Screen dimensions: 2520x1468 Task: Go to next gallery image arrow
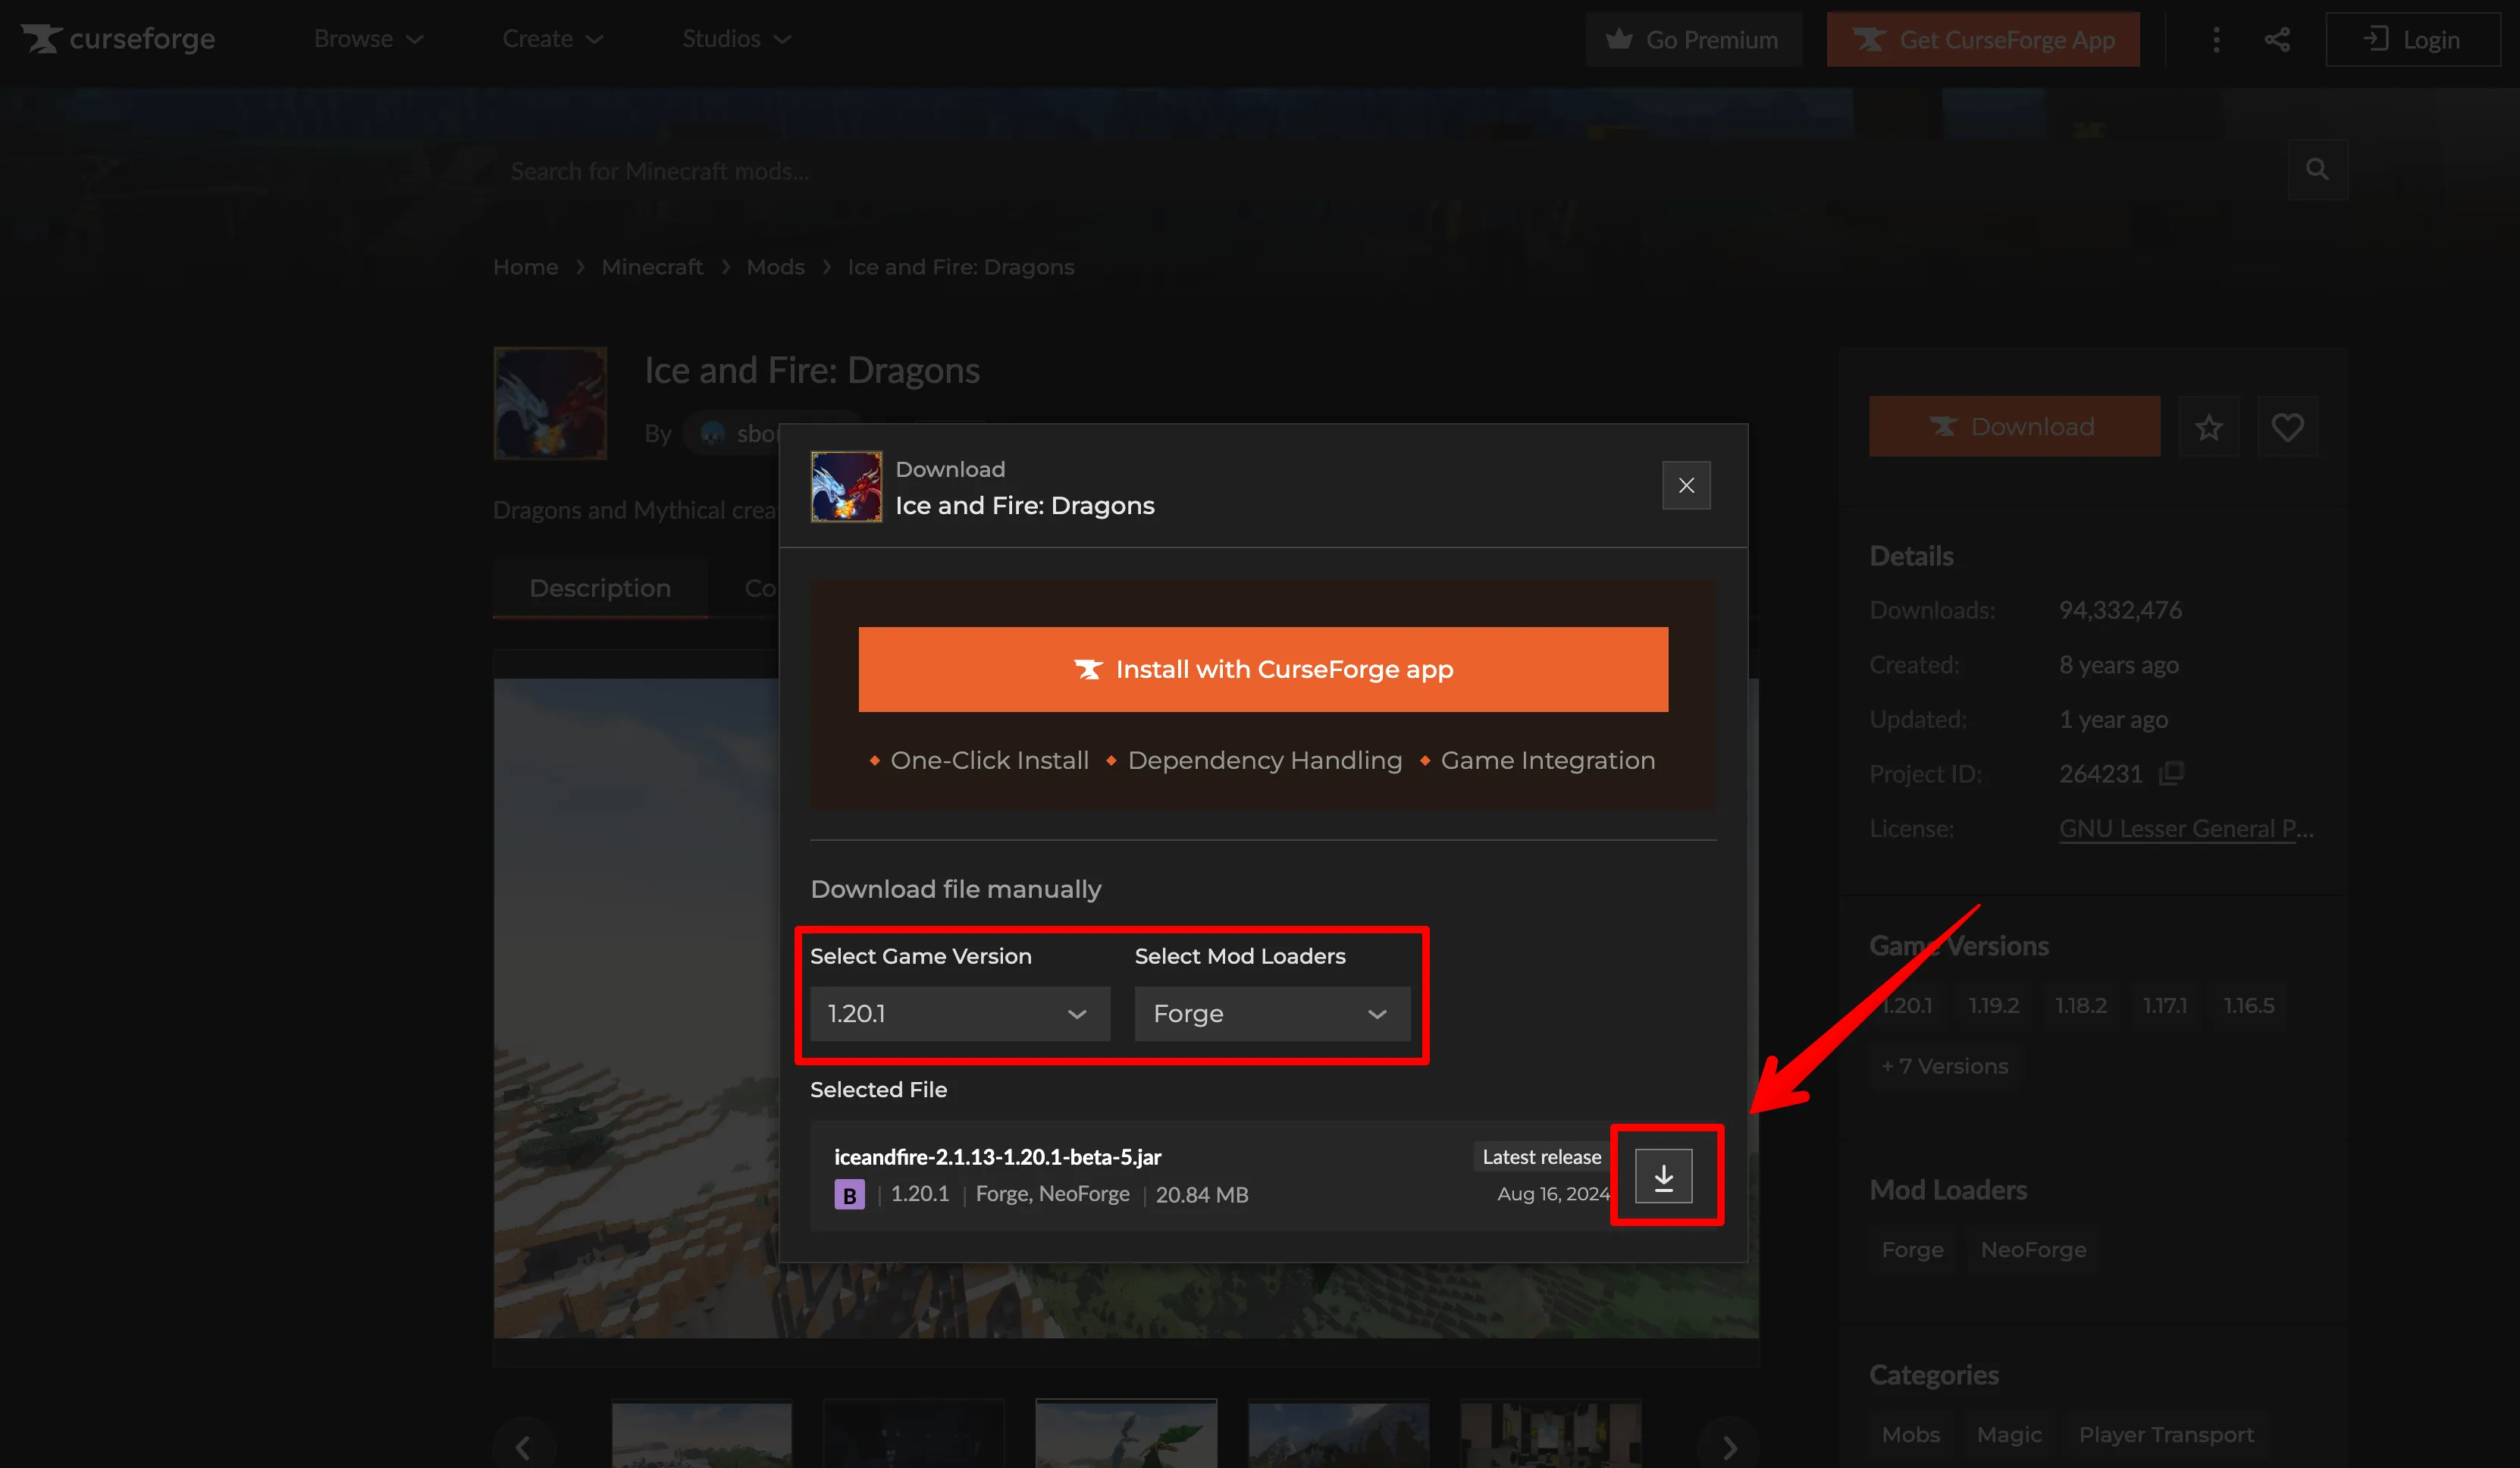tap(1729, 1446)
